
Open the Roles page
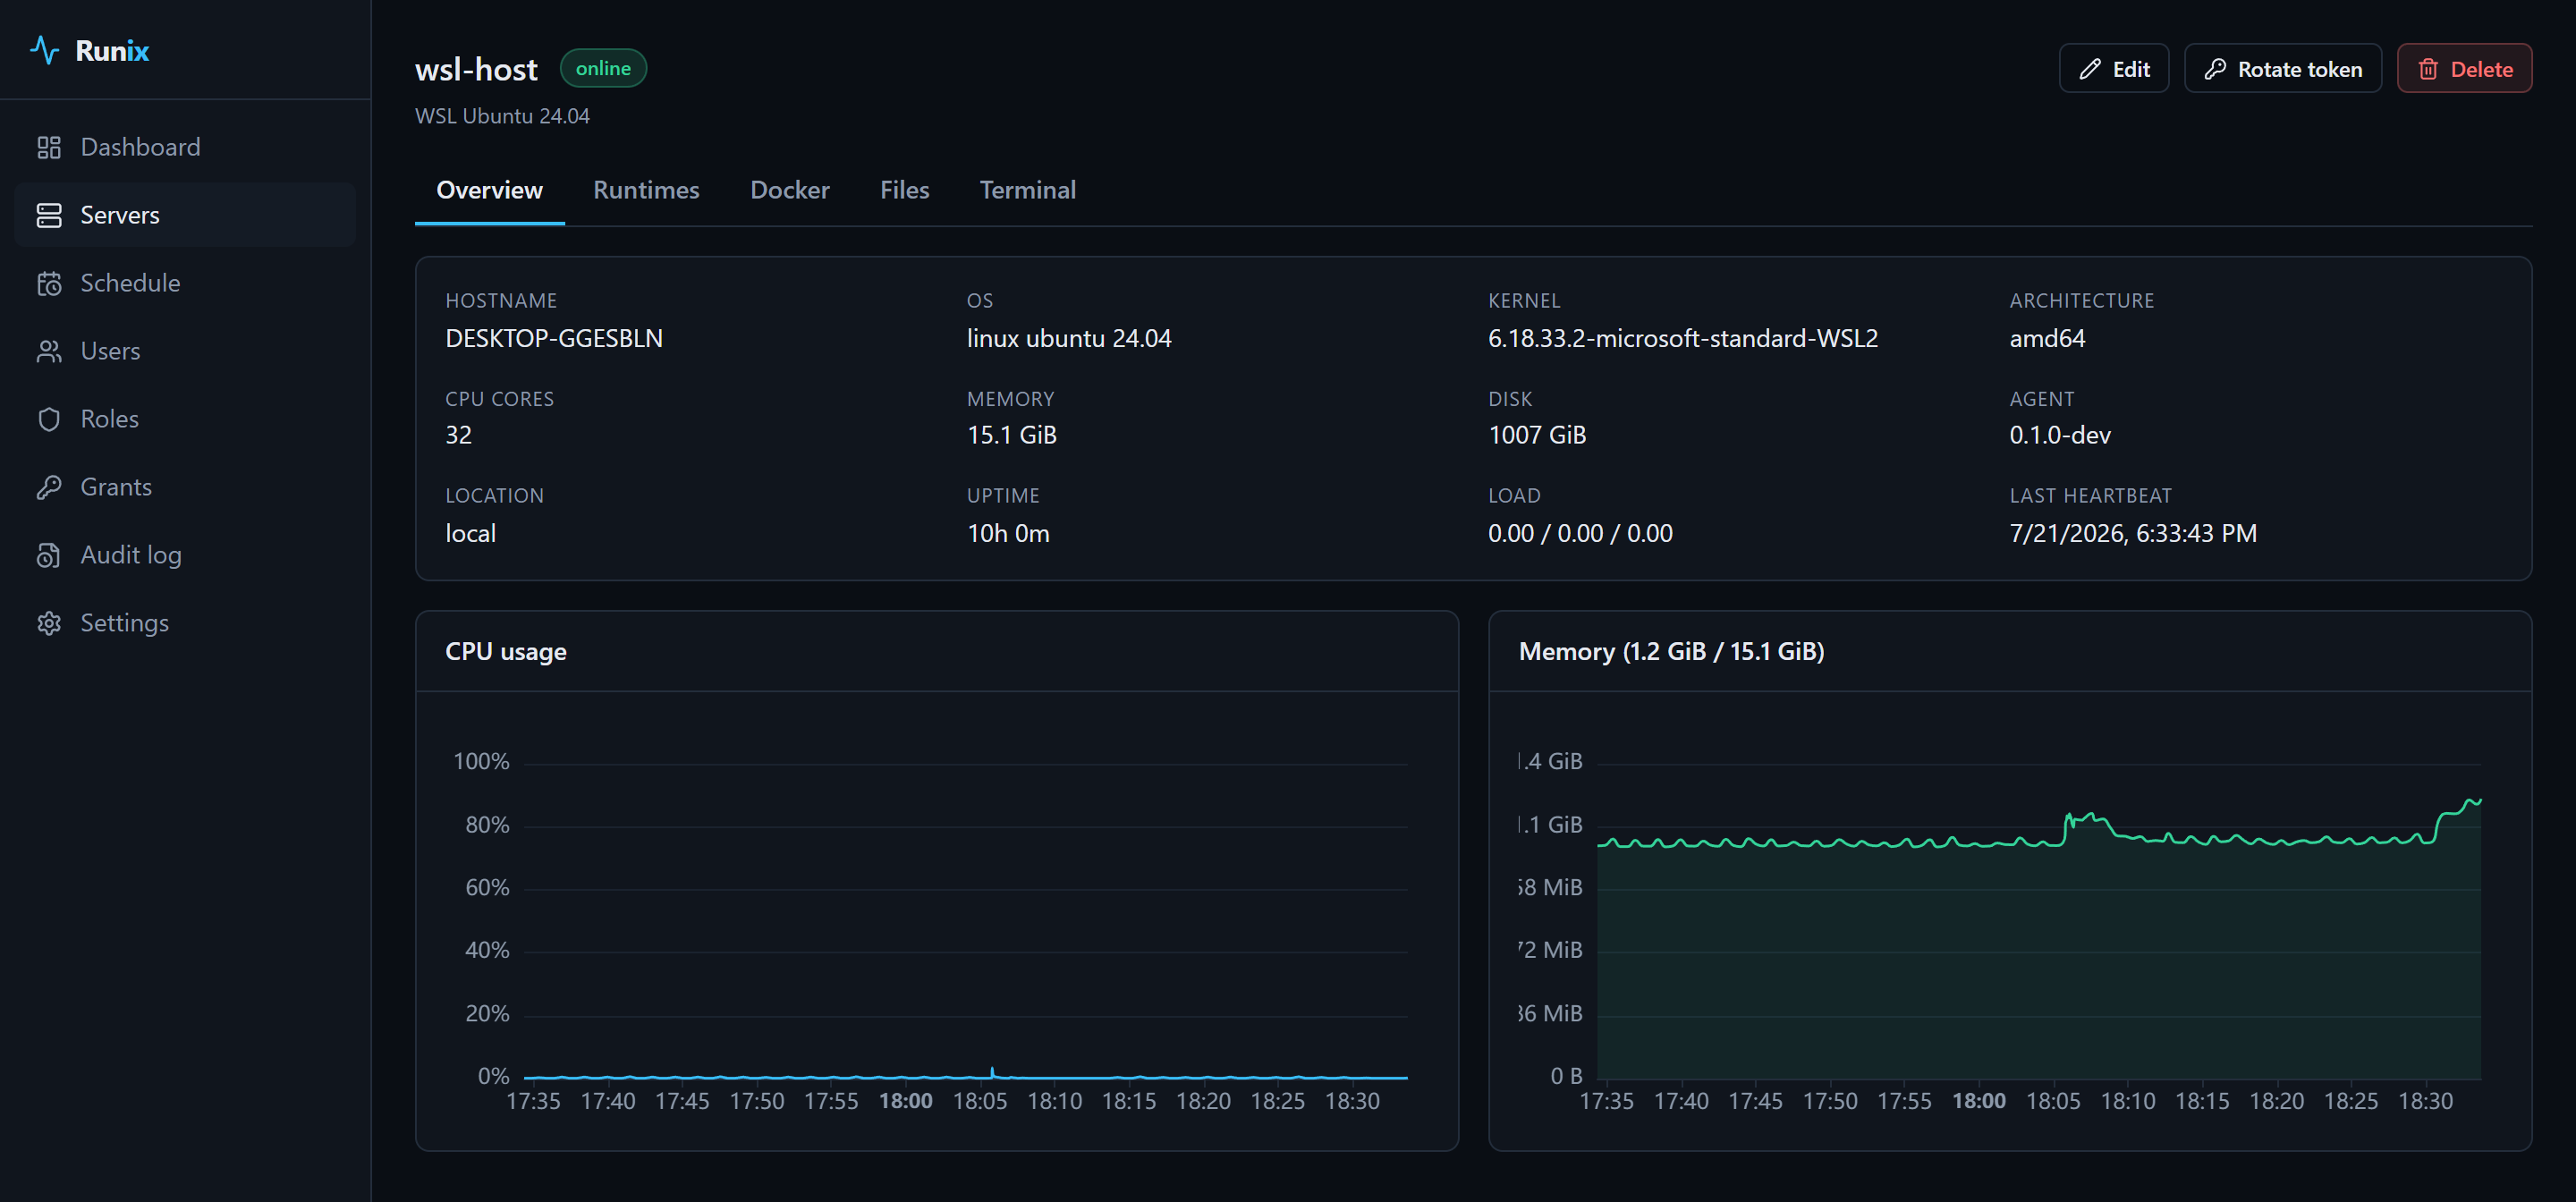185,420
